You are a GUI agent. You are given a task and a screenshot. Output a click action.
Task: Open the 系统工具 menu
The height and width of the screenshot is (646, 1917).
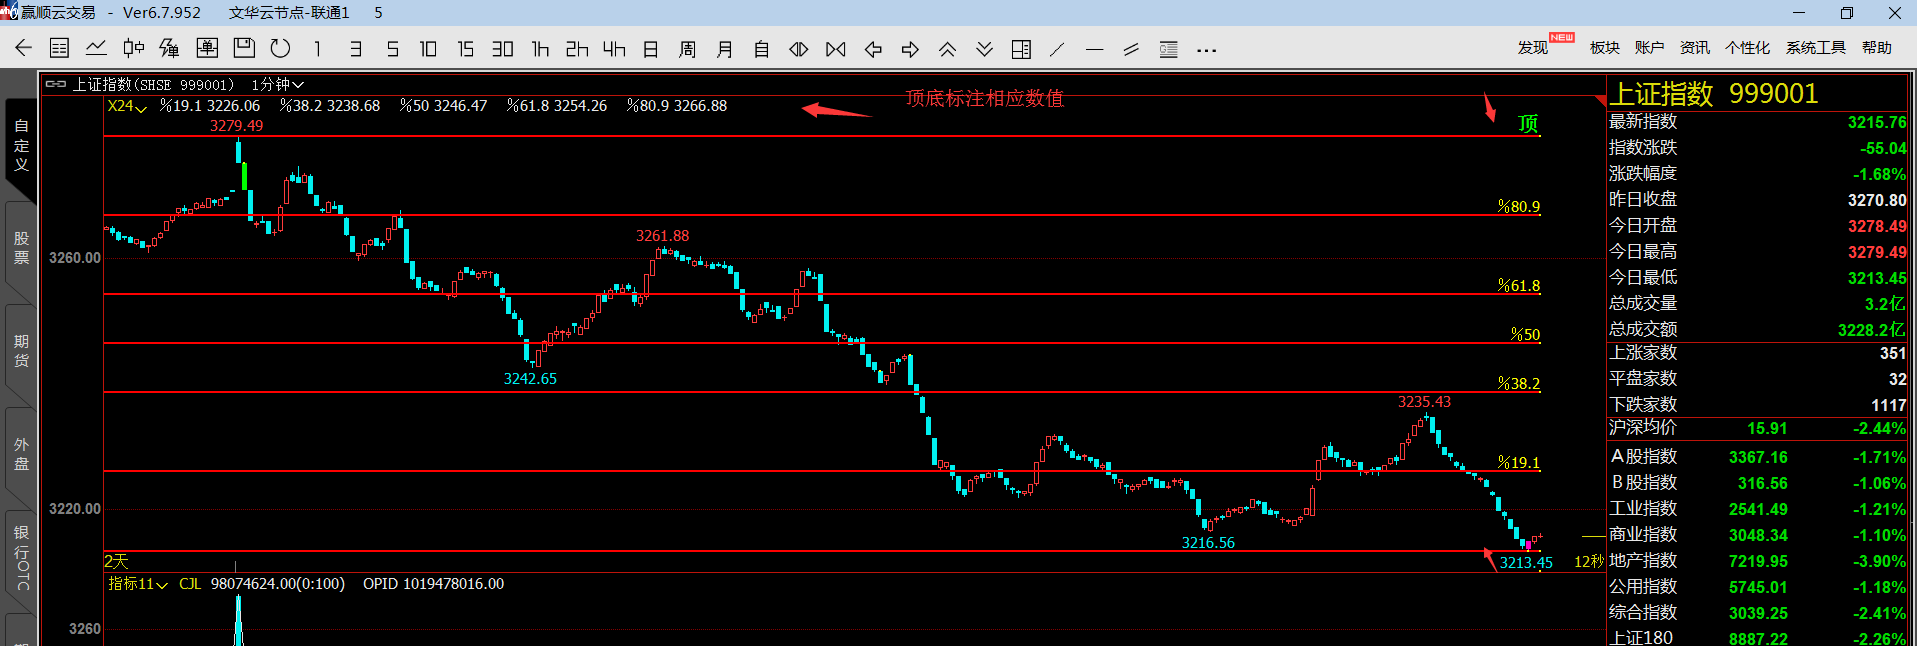tap(1815, 48)
